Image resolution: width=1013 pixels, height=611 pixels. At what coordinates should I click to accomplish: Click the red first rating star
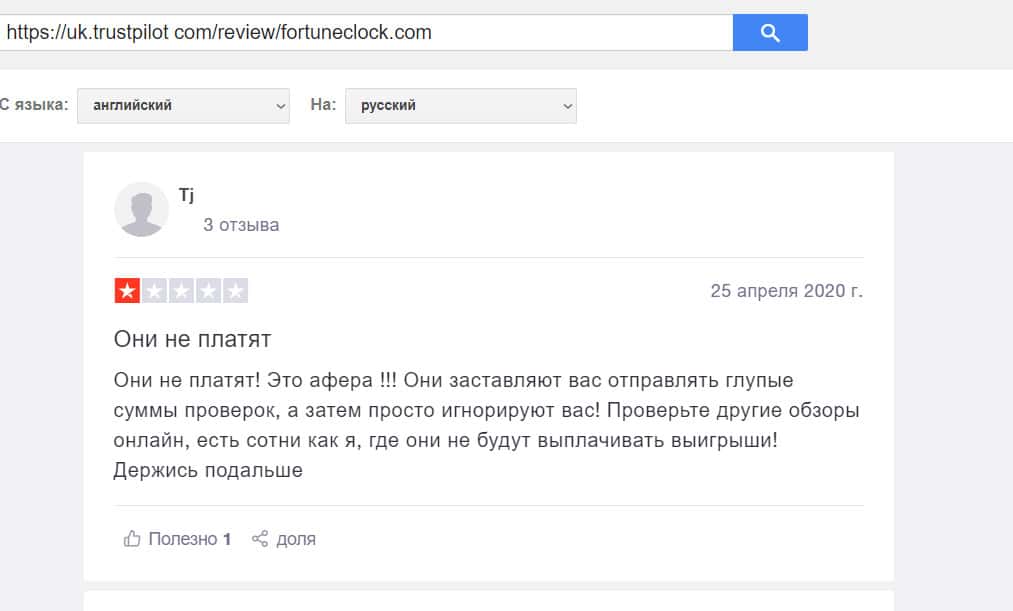(x=128, y=291)
